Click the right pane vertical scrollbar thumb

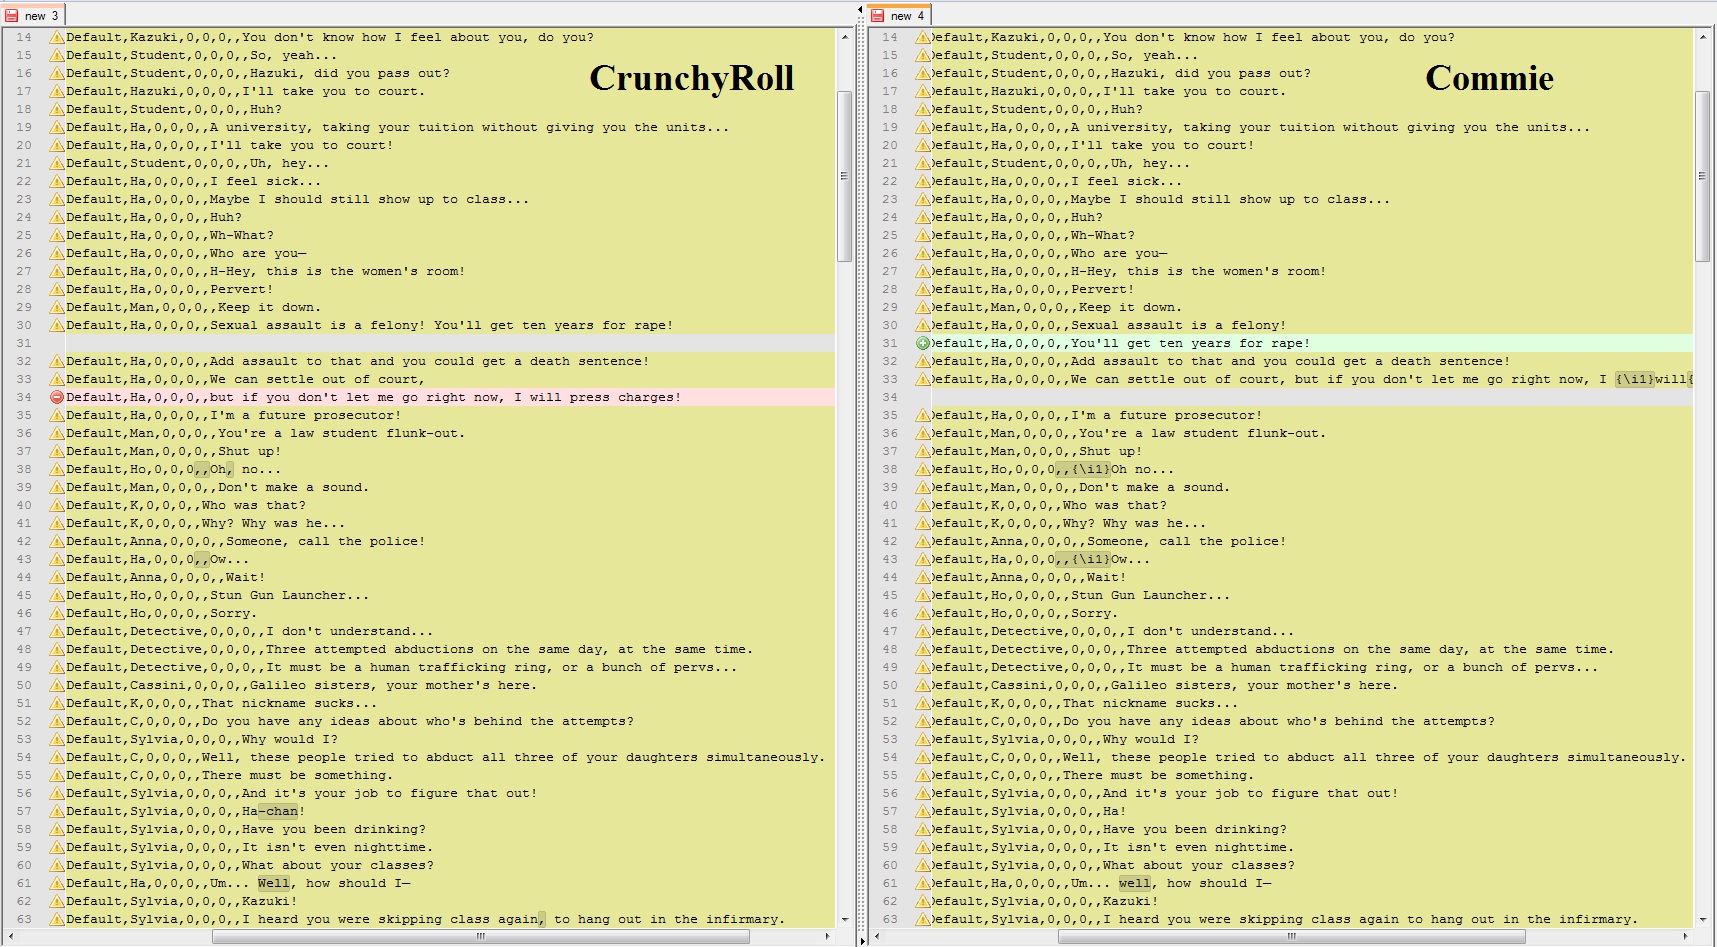[x=1703, y=176]
